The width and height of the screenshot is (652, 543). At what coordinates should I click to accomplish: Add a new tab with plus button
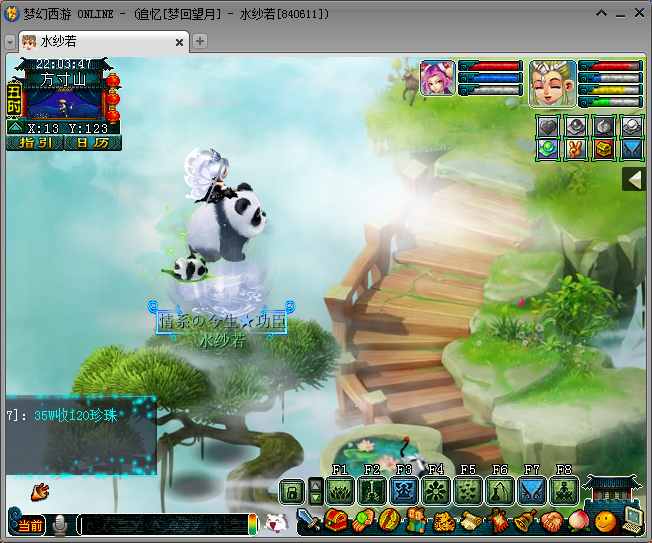tap(200, 41)
